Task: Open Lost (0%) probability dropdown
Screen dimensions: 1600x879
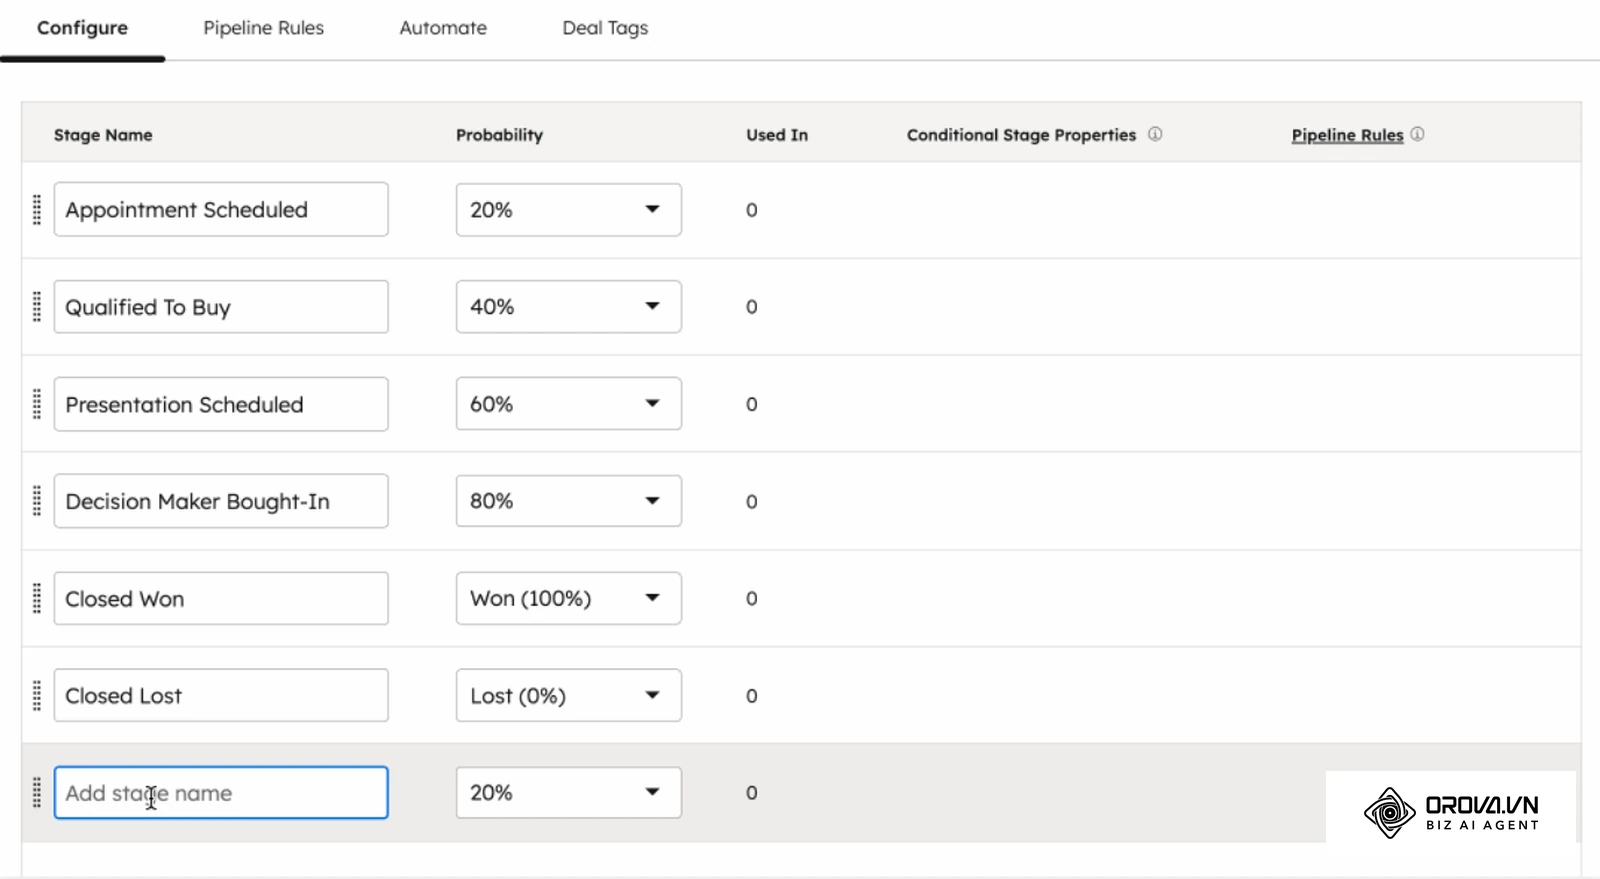Action: (568, 695)
